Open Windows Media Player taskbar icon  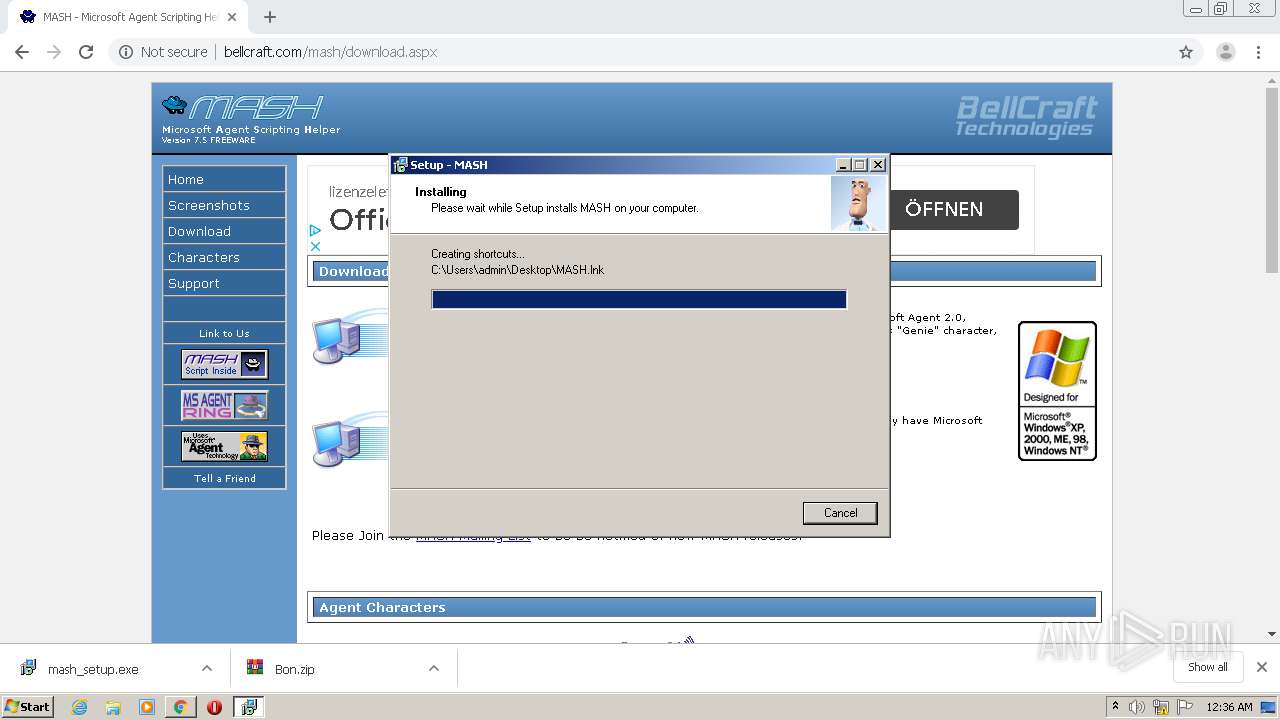[x=147, y=707]
